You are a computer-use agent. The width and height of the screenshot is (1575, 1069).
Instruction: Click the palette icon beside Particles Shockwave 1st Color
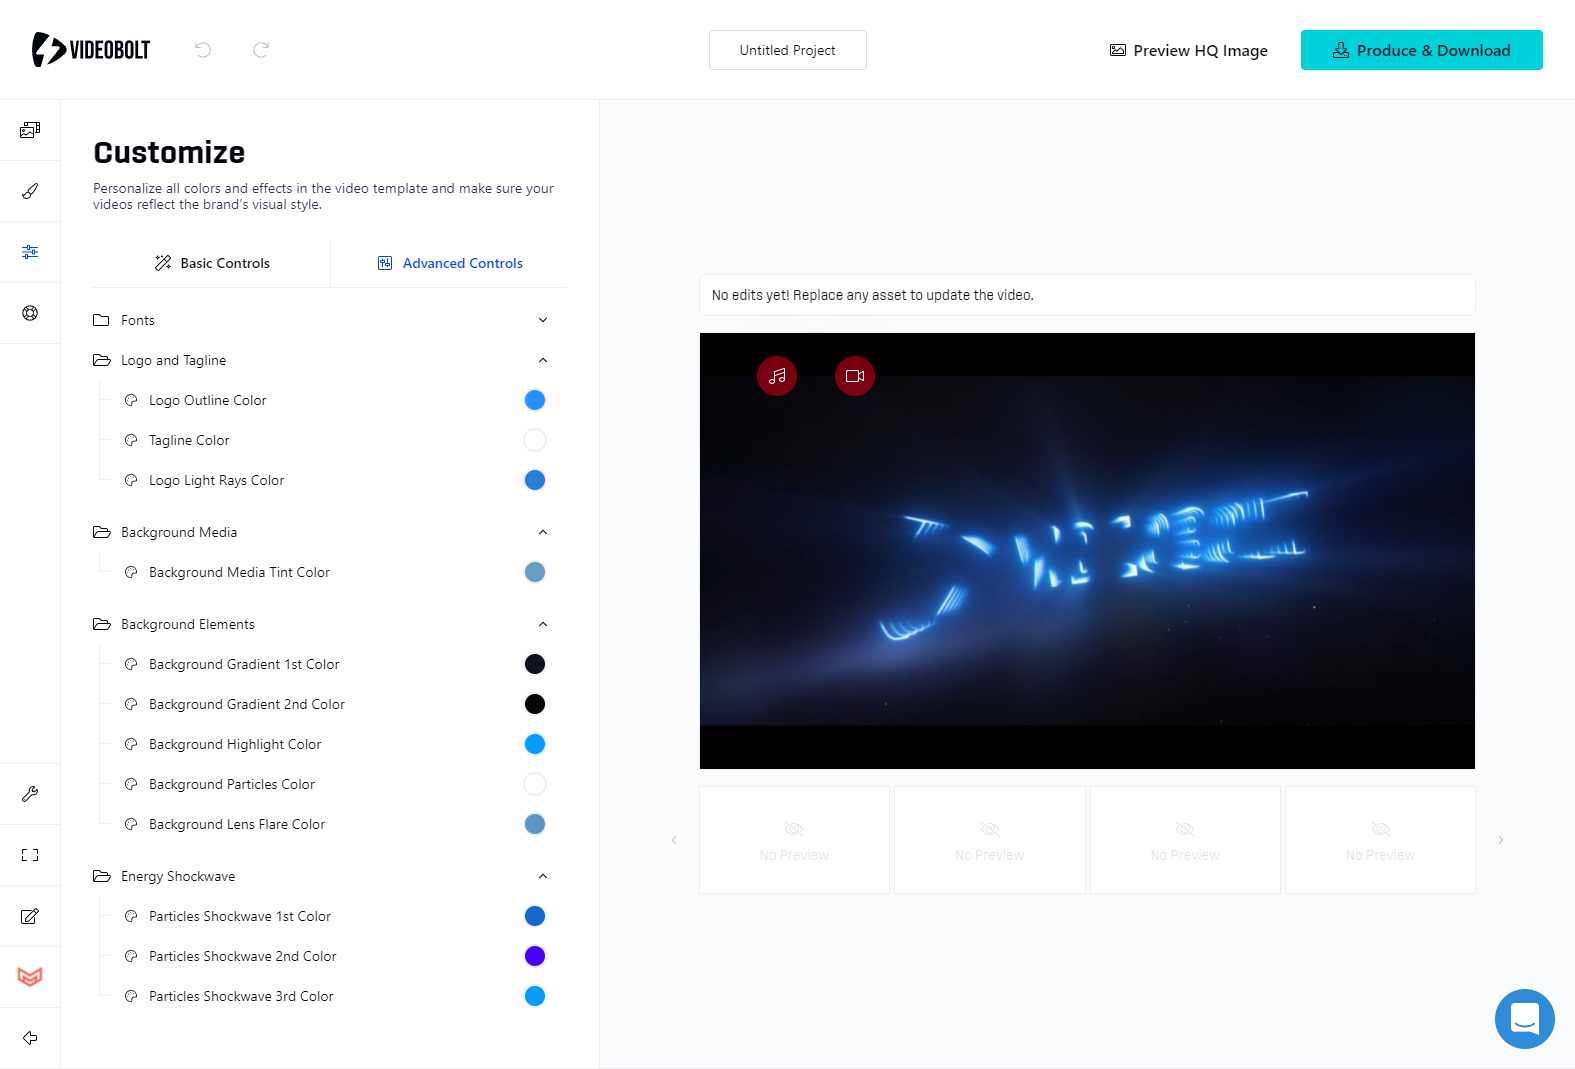point(131,916)
